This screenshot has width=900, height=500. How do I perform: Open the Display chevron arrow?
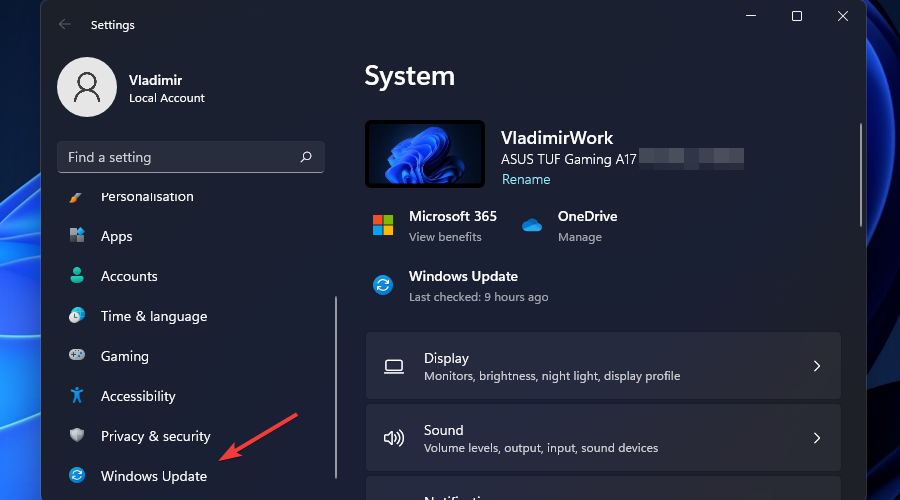pyautogui.click(x=817, y=366)
